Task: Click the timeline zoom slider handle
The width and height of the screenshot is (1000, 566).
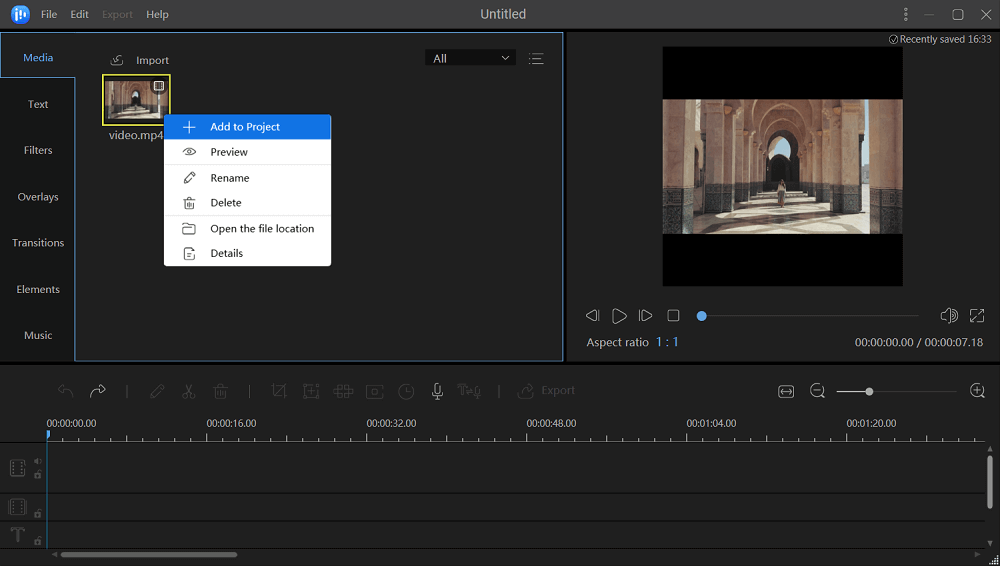Action: 869,391
